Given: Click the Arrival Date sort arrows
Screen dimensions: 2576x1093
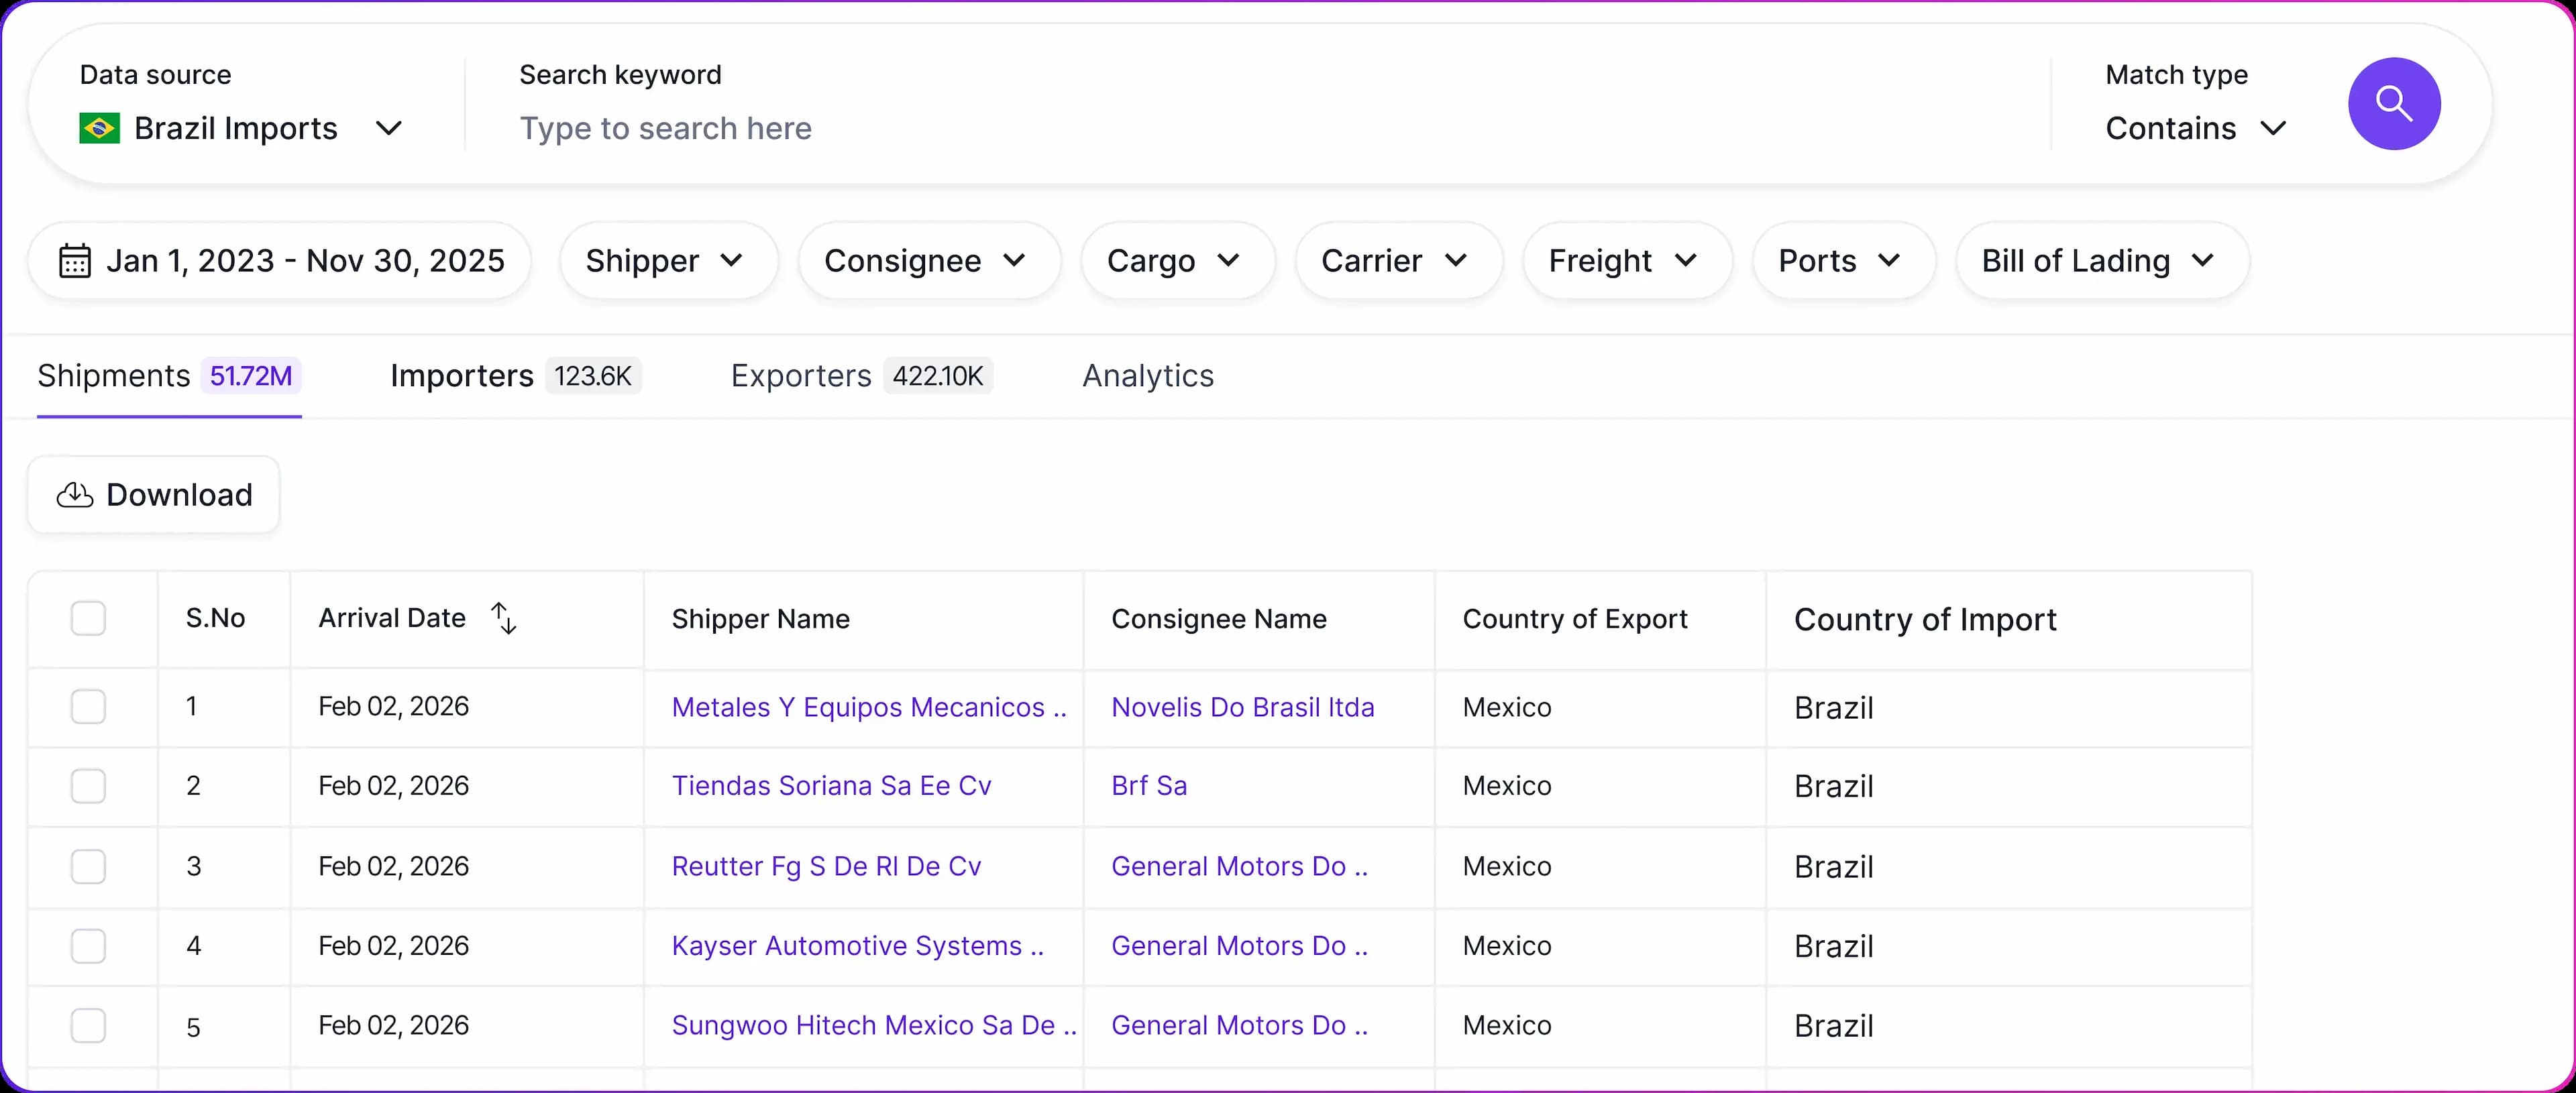Looking at the screenshot, I should (504, 618).
